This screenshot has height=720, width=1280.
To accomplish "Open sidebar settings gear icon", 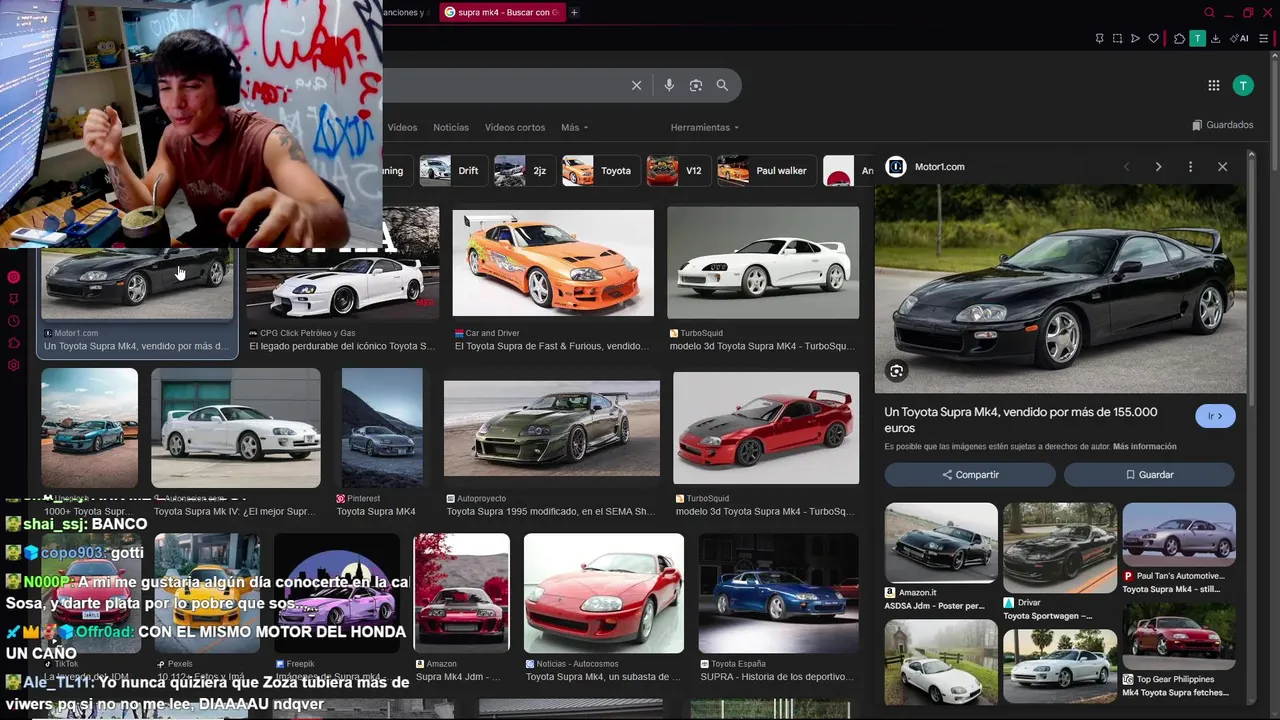I will tap(14, 365).
